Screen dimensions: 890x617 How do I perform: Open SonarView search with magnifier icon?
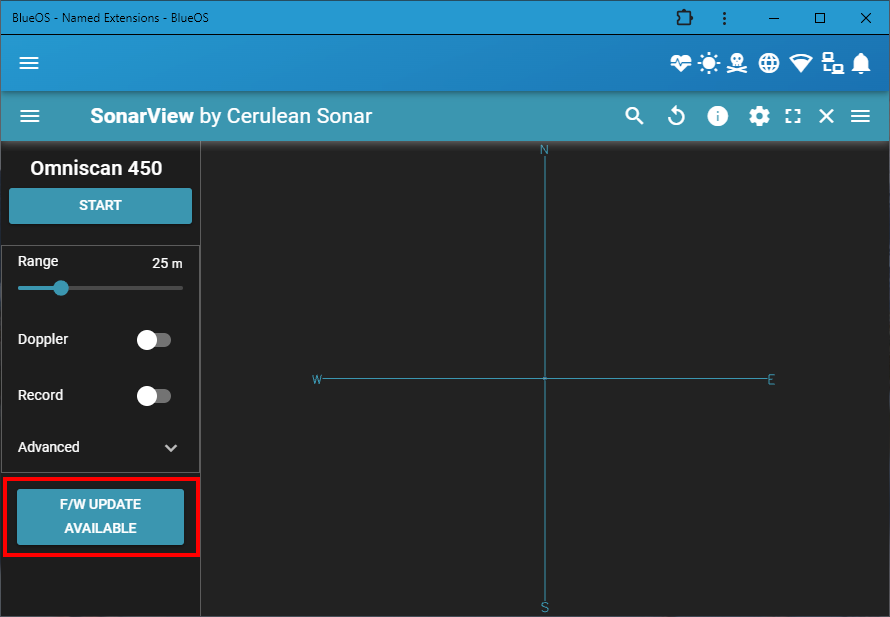click(634, 116)
